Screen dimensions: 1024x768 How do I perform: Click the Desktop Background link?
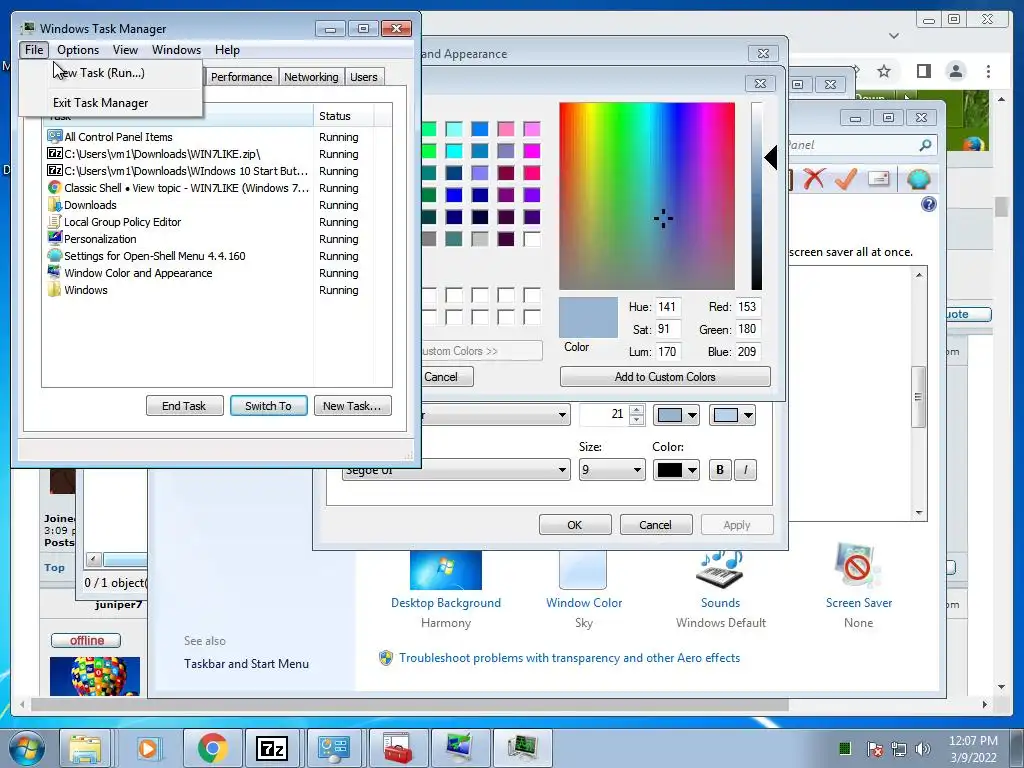(446, 603)
